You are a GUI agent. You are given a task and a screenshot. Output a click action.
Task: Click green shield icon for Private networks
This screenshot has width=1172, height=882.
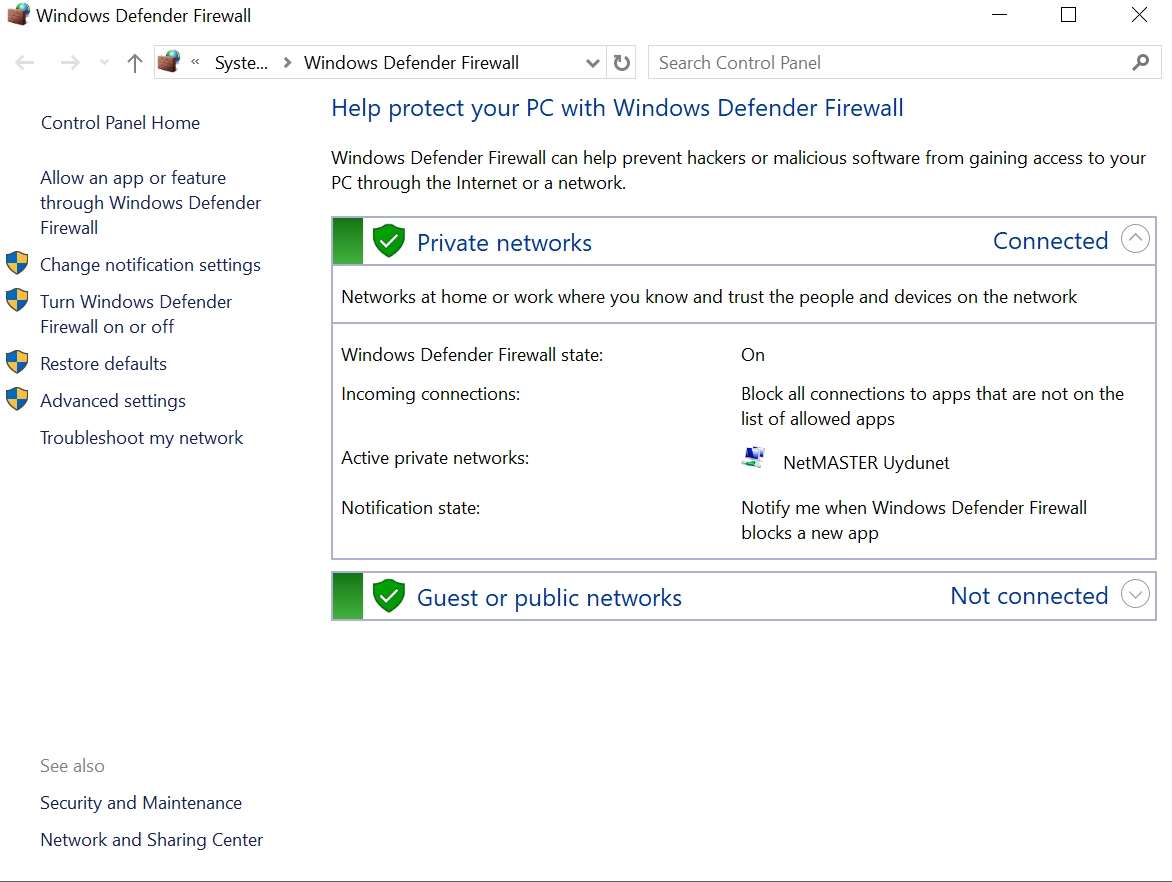(389, 241)
